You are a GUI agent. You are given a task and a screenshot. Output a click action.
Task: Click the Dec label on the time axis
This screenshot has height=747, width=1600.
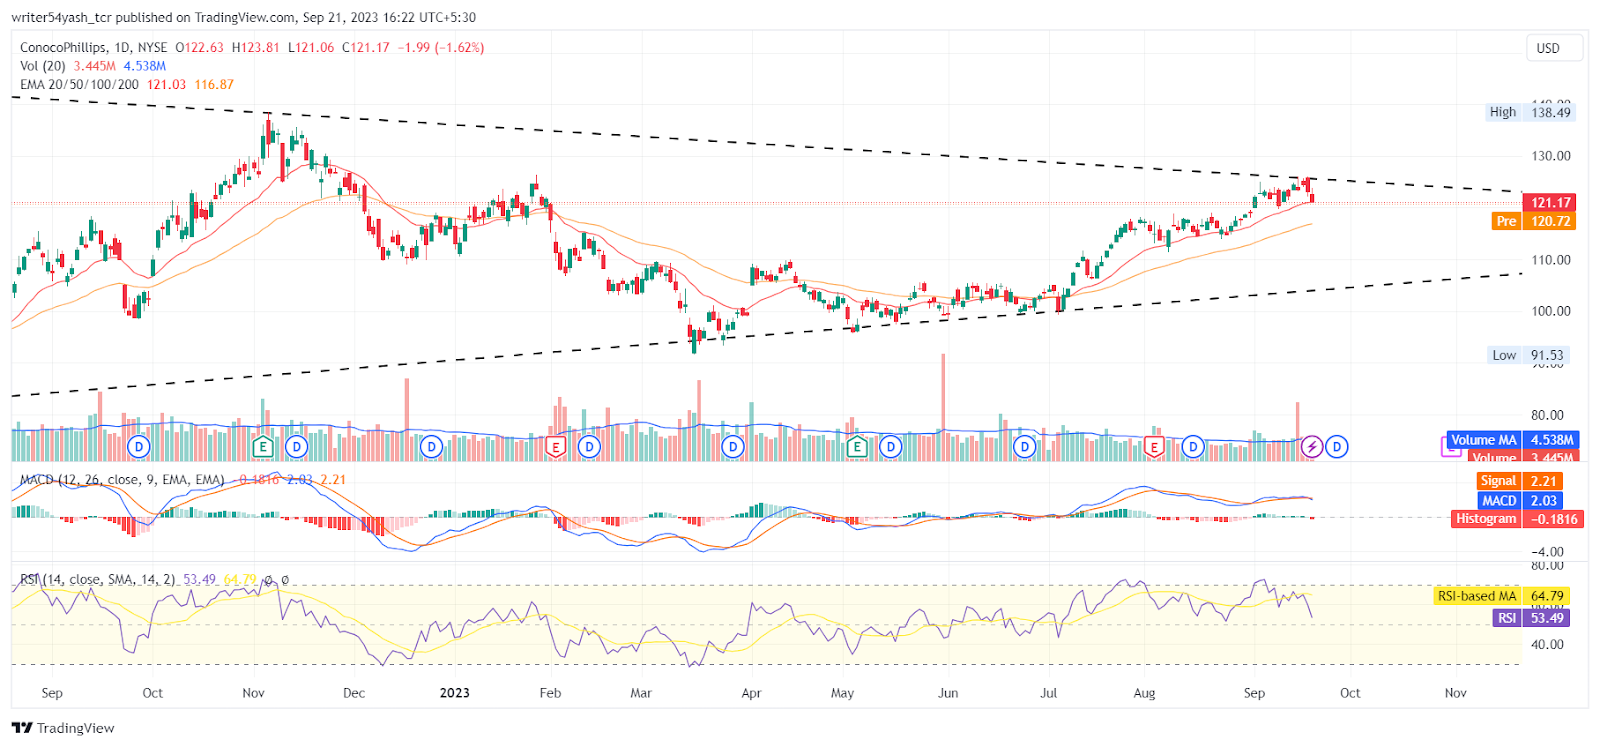pos(354,693)
